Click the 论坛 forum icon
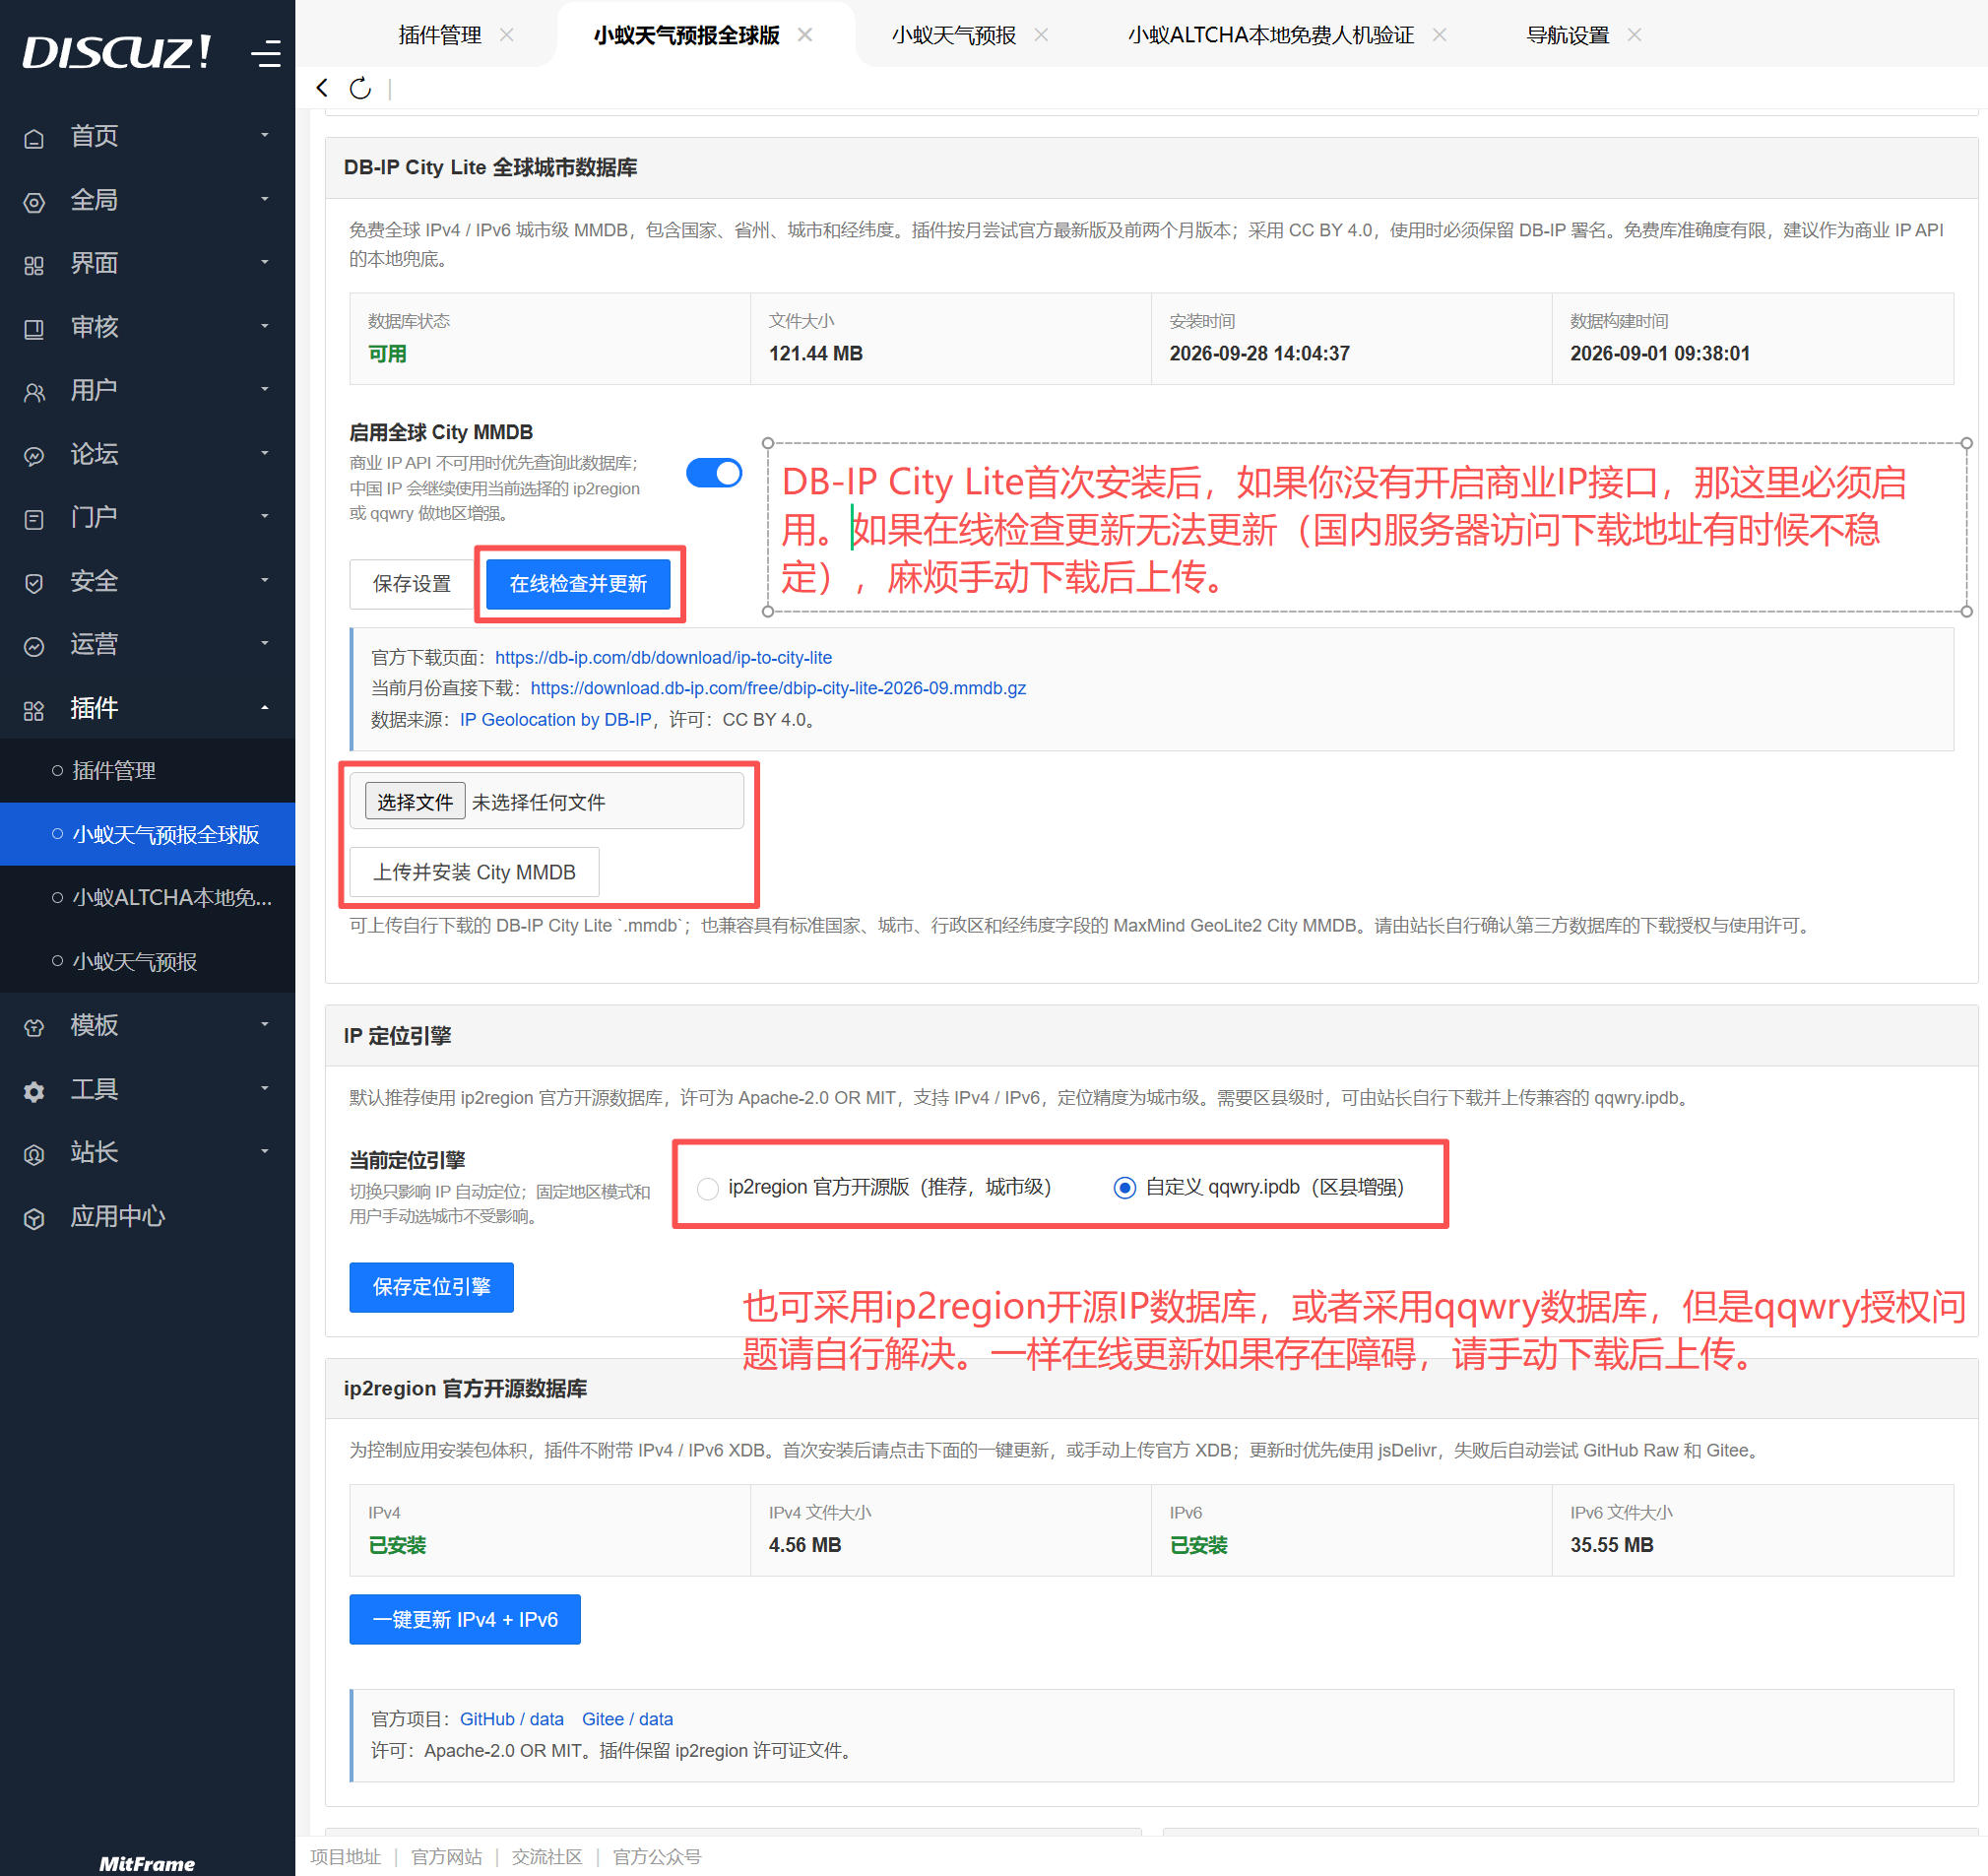 point(34,455)
